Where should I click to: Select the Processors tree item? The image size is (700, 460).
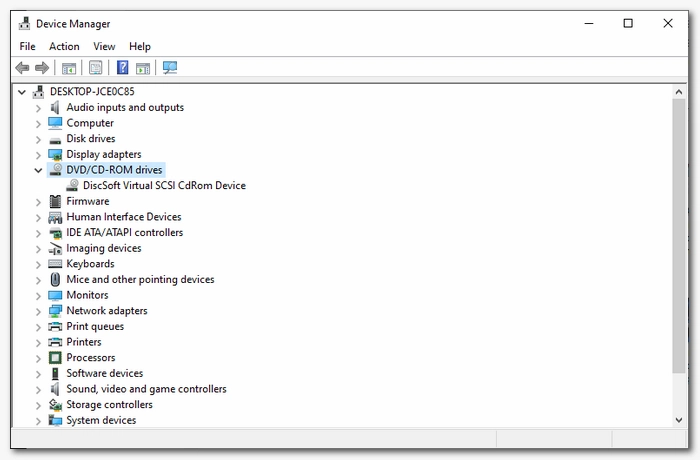(91, 357)
